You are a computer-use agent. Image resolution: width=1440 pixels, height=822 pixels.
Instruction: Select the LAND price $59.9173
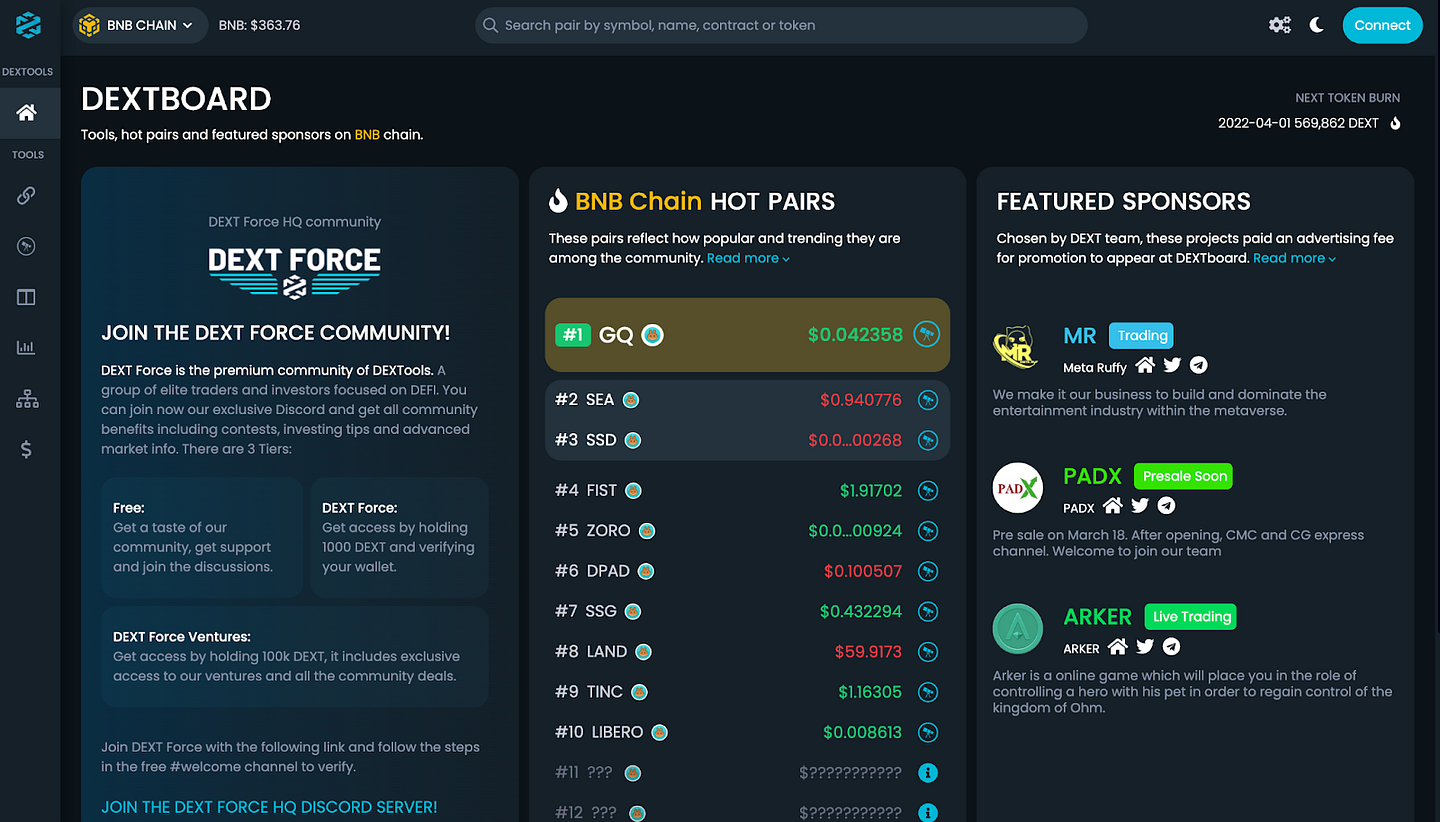click(x=868, y=651)
